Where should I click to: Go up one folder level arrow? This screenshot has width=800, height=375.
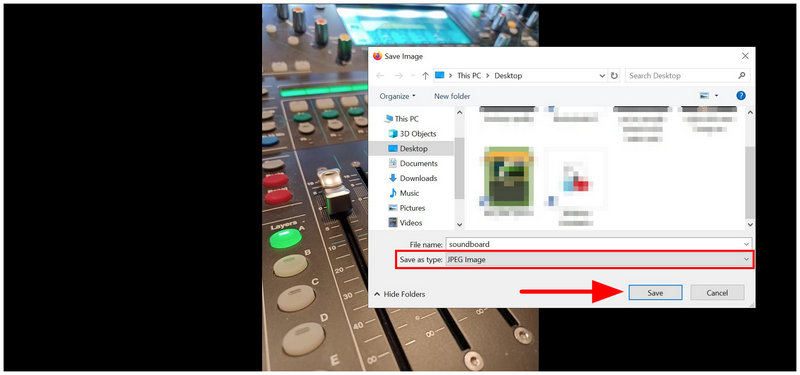pyautogui.click(x=426, y=76)
